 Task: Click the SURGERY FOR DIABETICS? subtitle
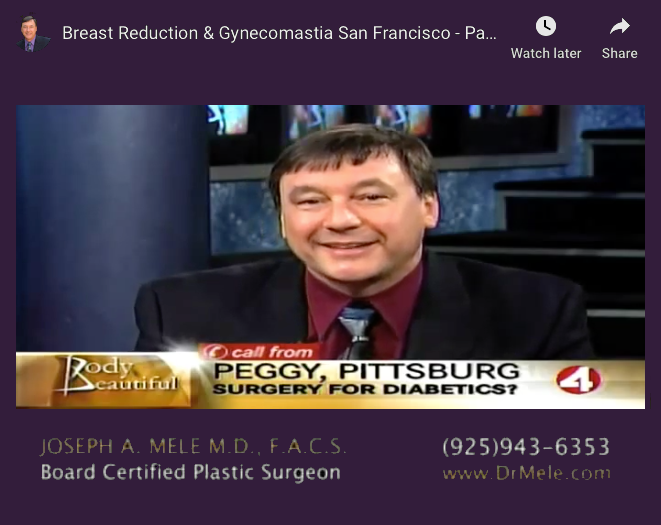tap(365, 389)
